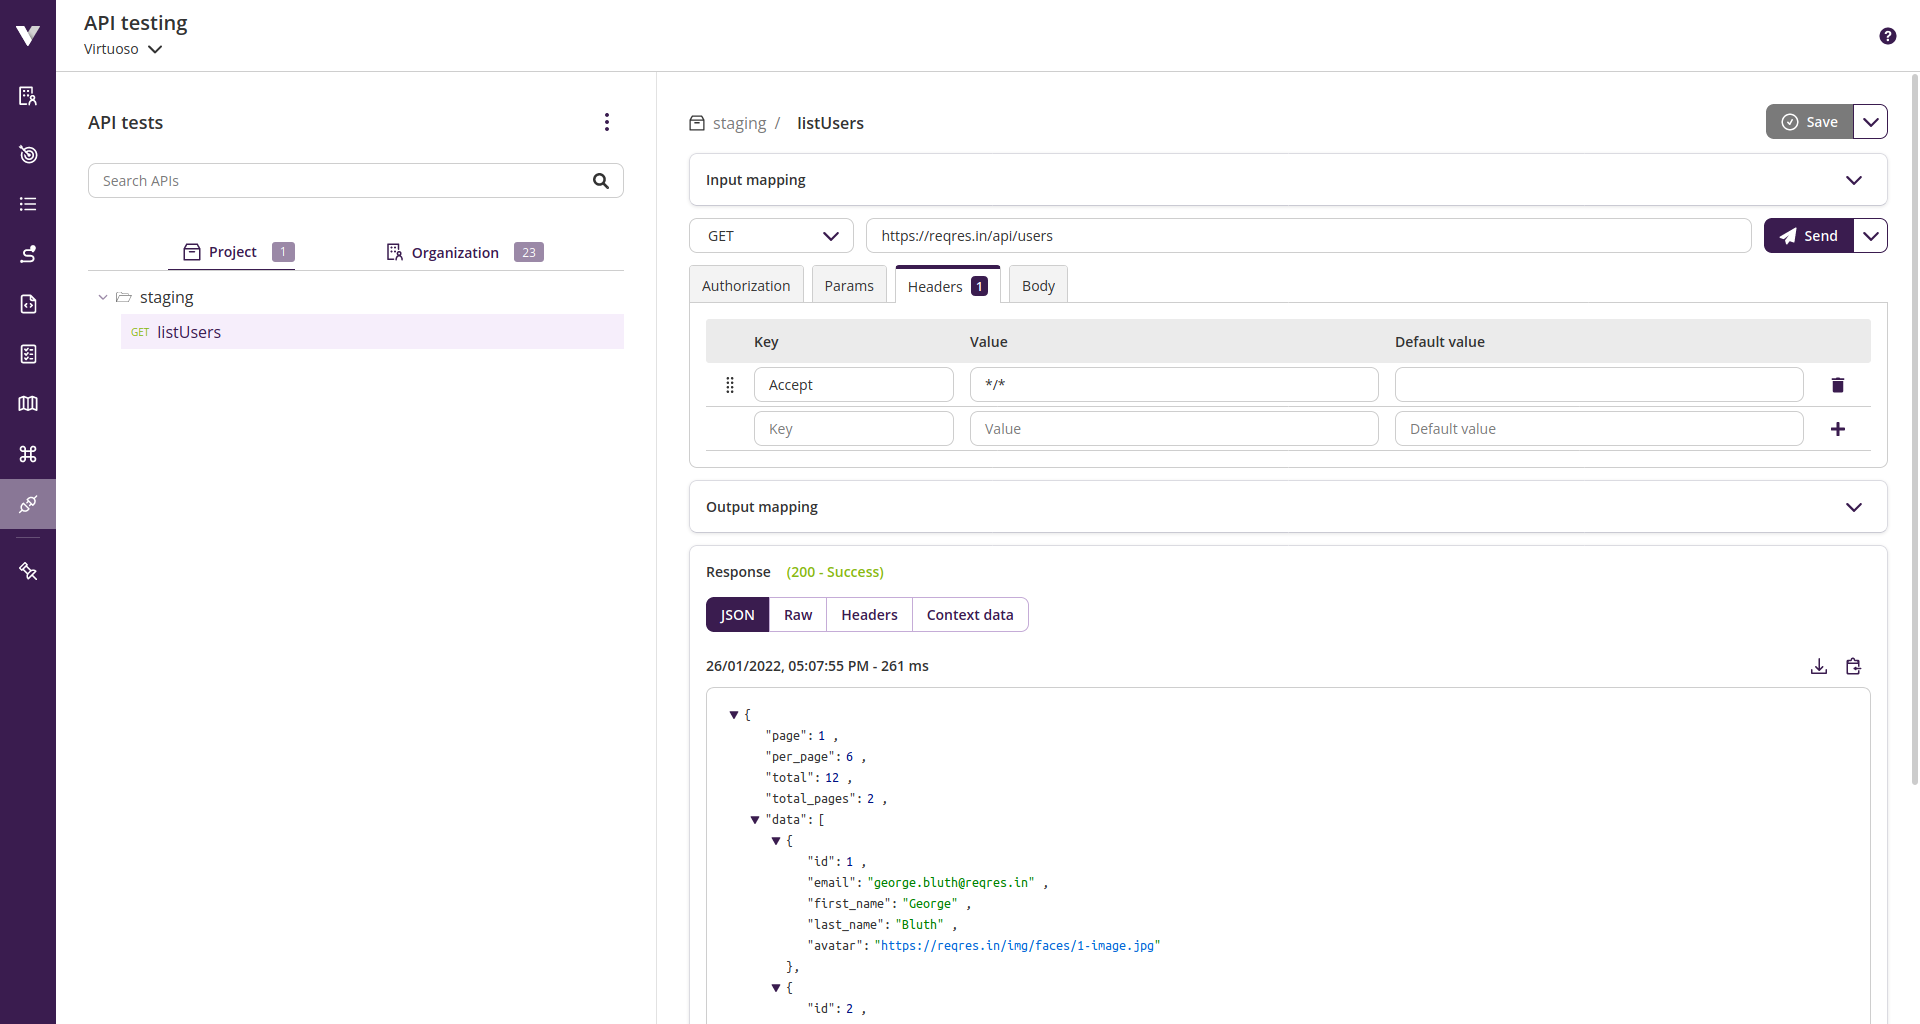Download the JSON response
1920x1024 pixels.
pos(1818,666)
